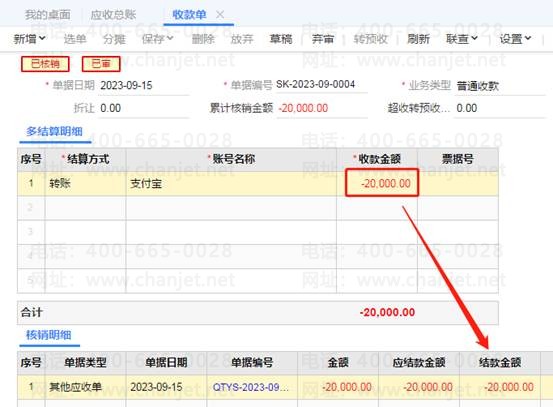The image size is (553, 407).
Task: Select the 收款金额 cell -20,000.00
Action: pos(382,183)
